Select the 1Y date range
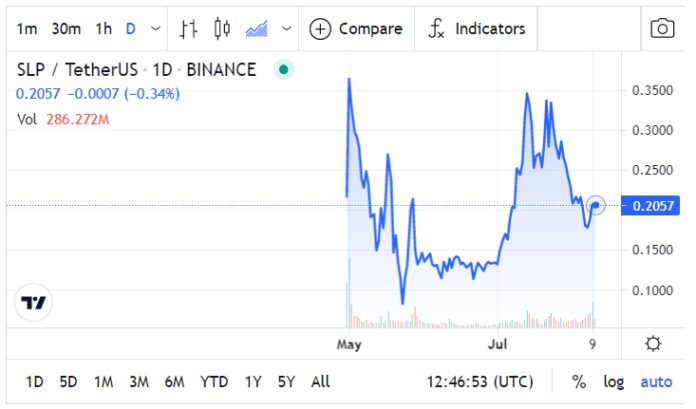Image resolution: width=696 pixels, height=409 pixels. tap(253, 381)
